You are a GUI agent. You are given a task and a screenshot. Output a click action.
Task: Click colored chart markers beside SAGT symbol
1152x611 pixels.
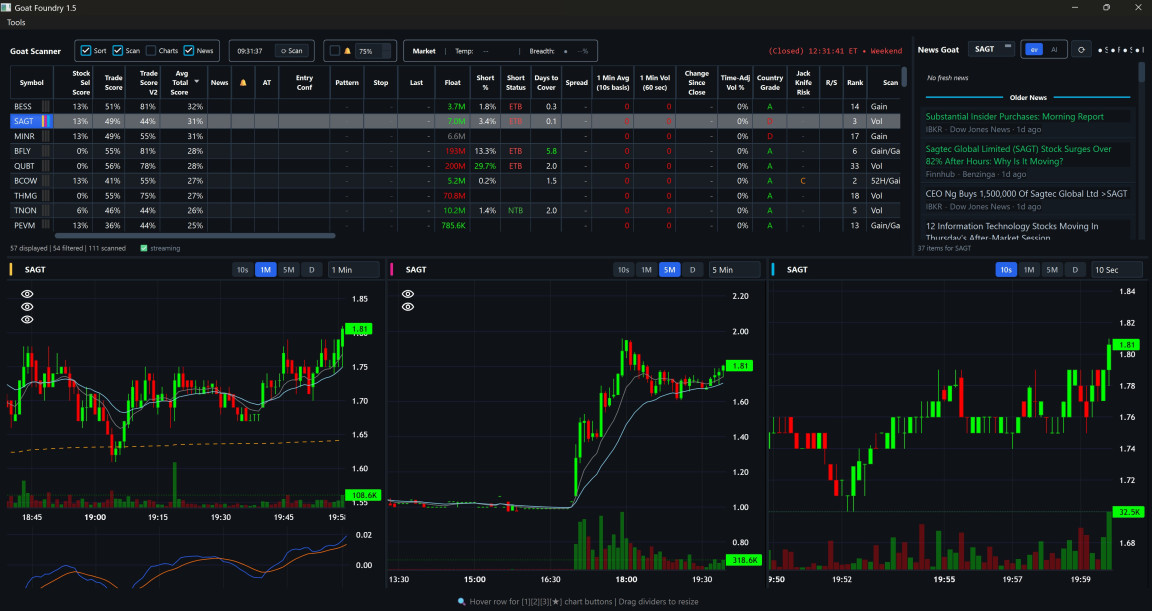point(46,121)
